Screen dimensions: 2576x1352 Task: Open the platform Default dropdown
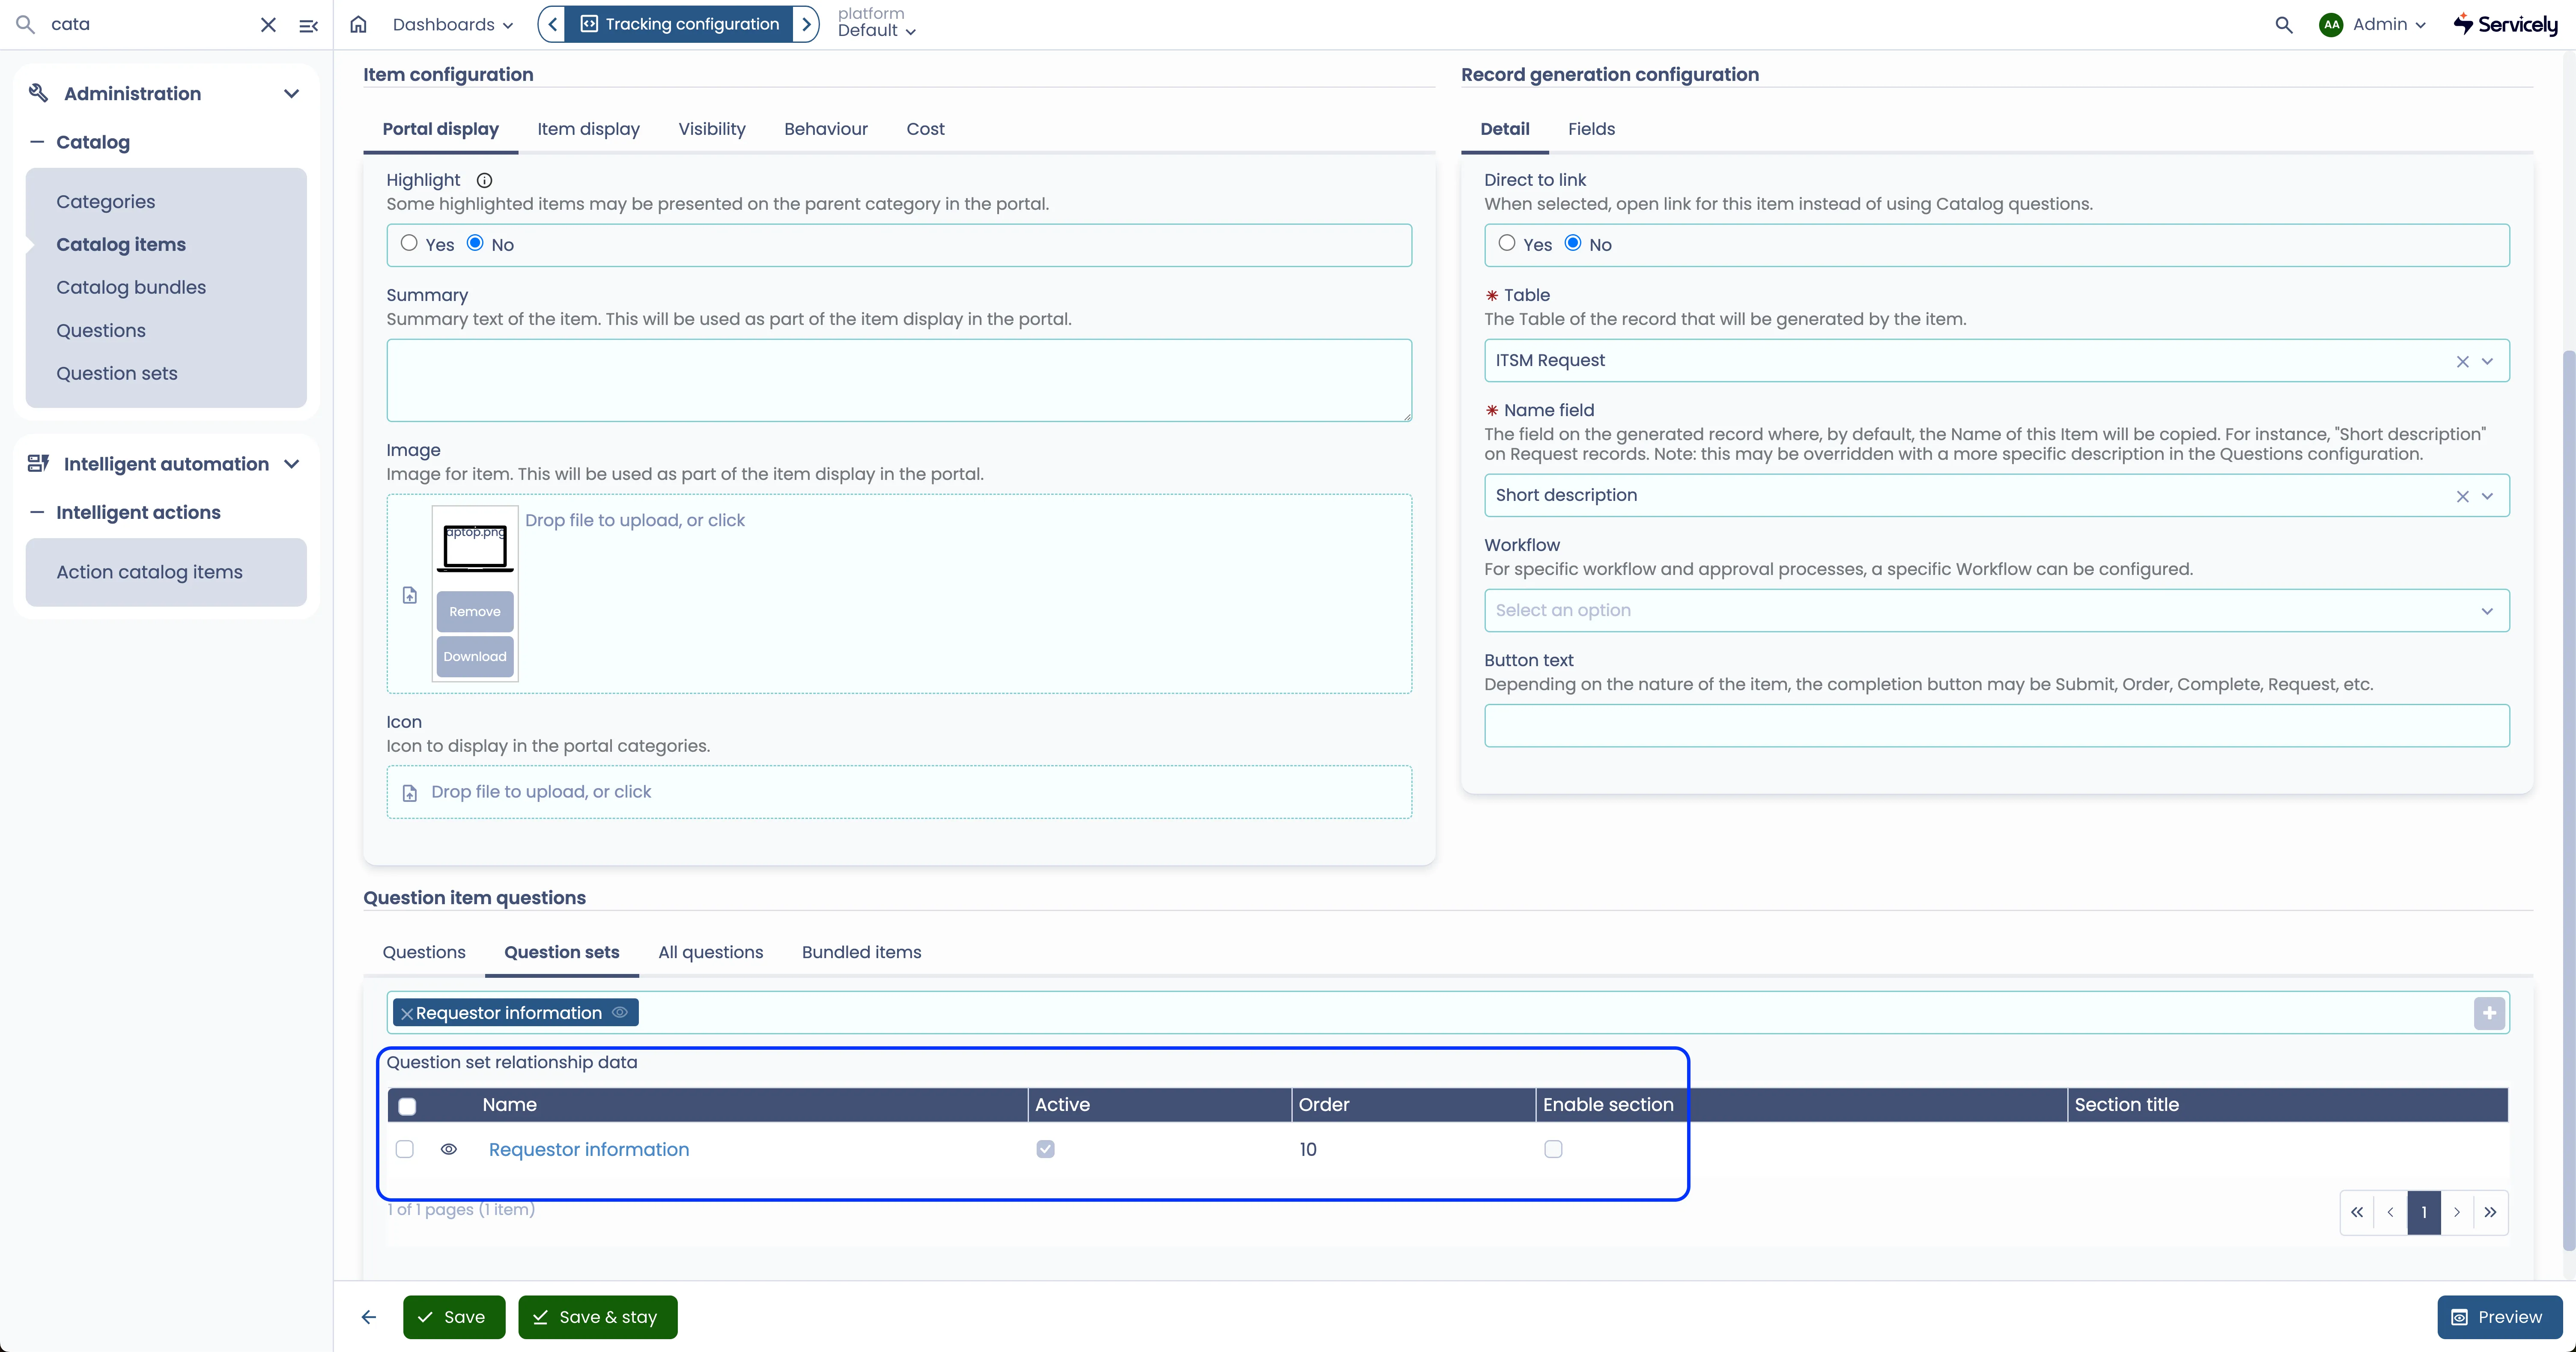[x=877, y=31]
